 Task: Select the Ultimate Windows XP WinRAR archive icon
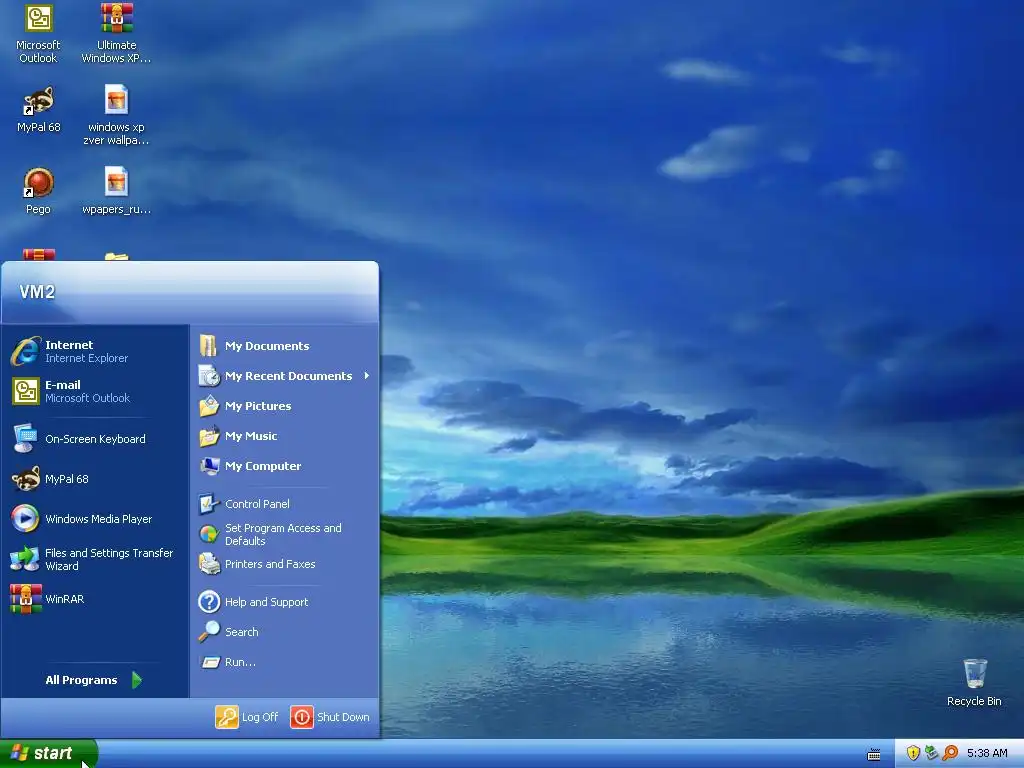(x=116, y=33)
